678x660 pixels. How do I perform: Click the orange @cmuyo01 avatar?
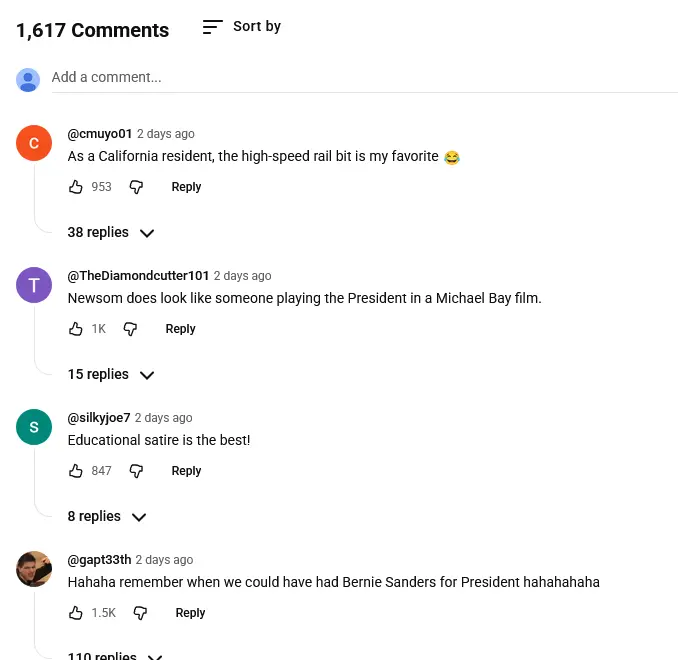[34, 144]
